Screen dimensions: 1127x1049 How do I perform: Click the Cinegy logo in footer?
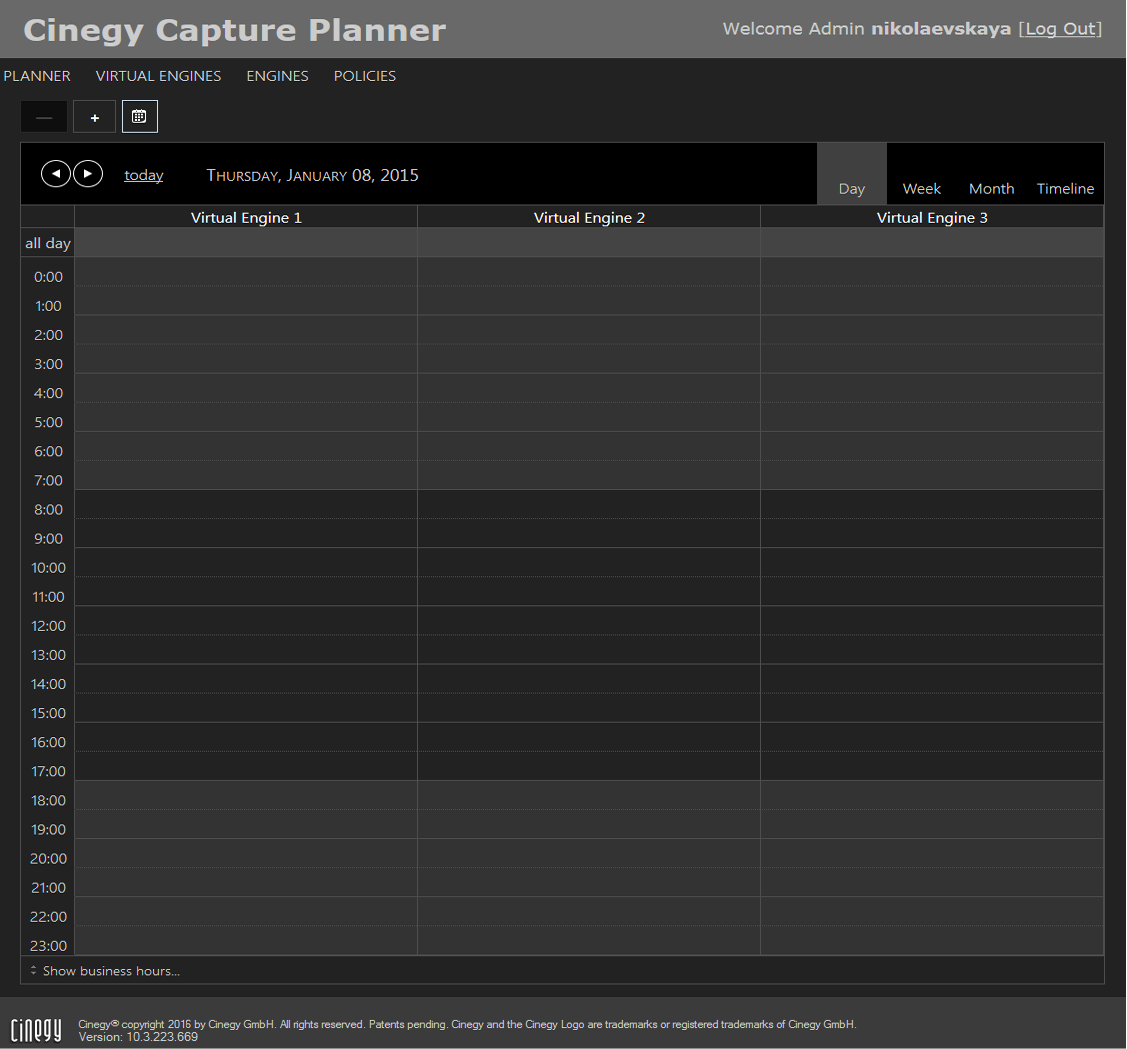[x=36, y=1030]
